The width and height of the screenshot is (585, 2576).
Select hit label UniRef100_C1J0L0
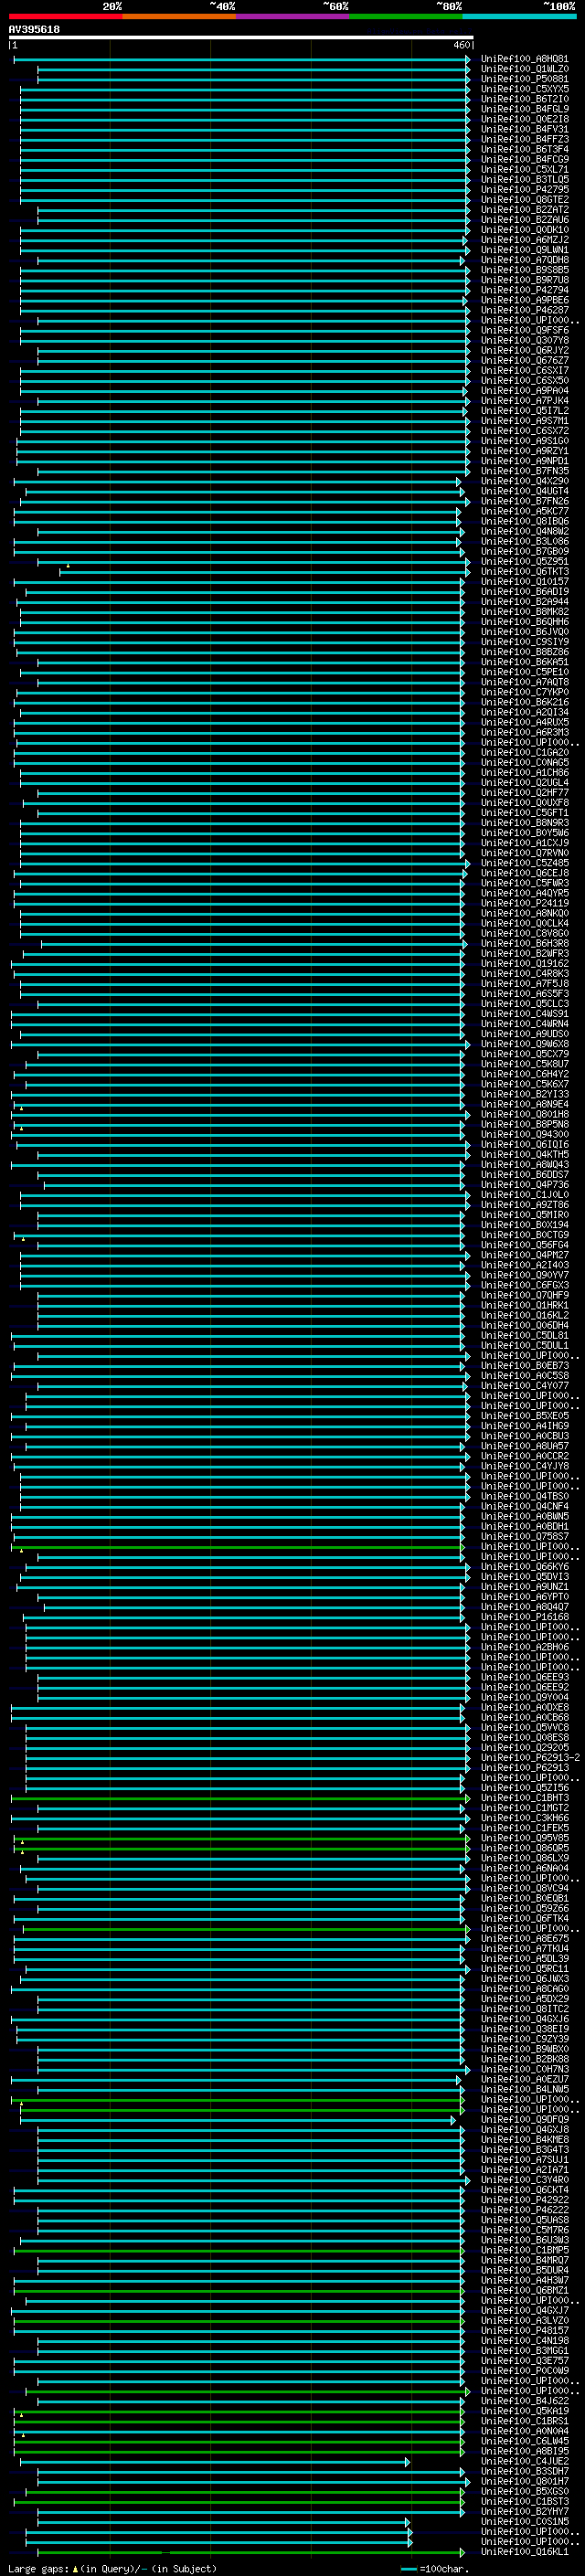click(x=524, y=1195)
